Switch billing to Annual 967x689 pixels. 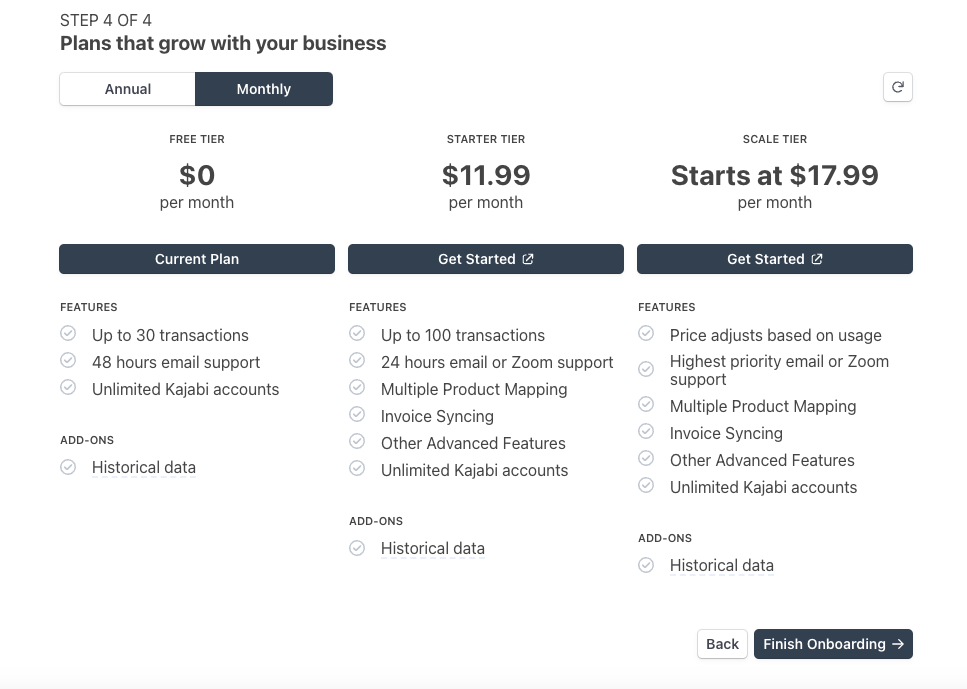[128, 89]
